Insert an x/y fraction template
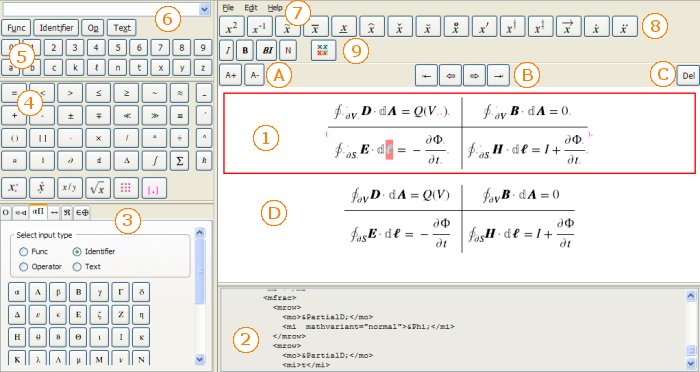The image size is (700, 372). 70,188
